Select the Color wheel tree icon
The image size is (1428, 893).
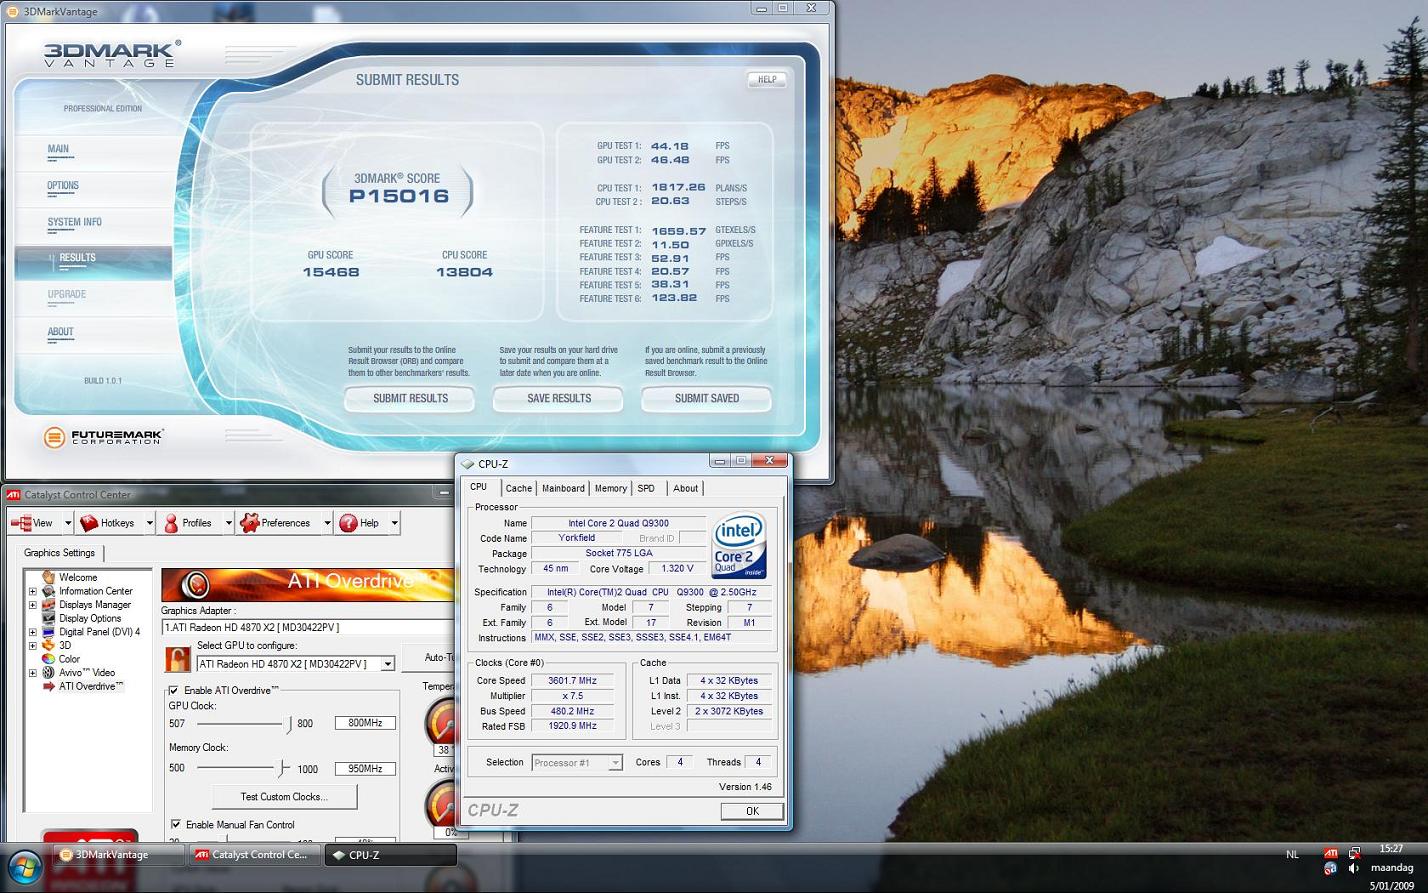[48, 659]
